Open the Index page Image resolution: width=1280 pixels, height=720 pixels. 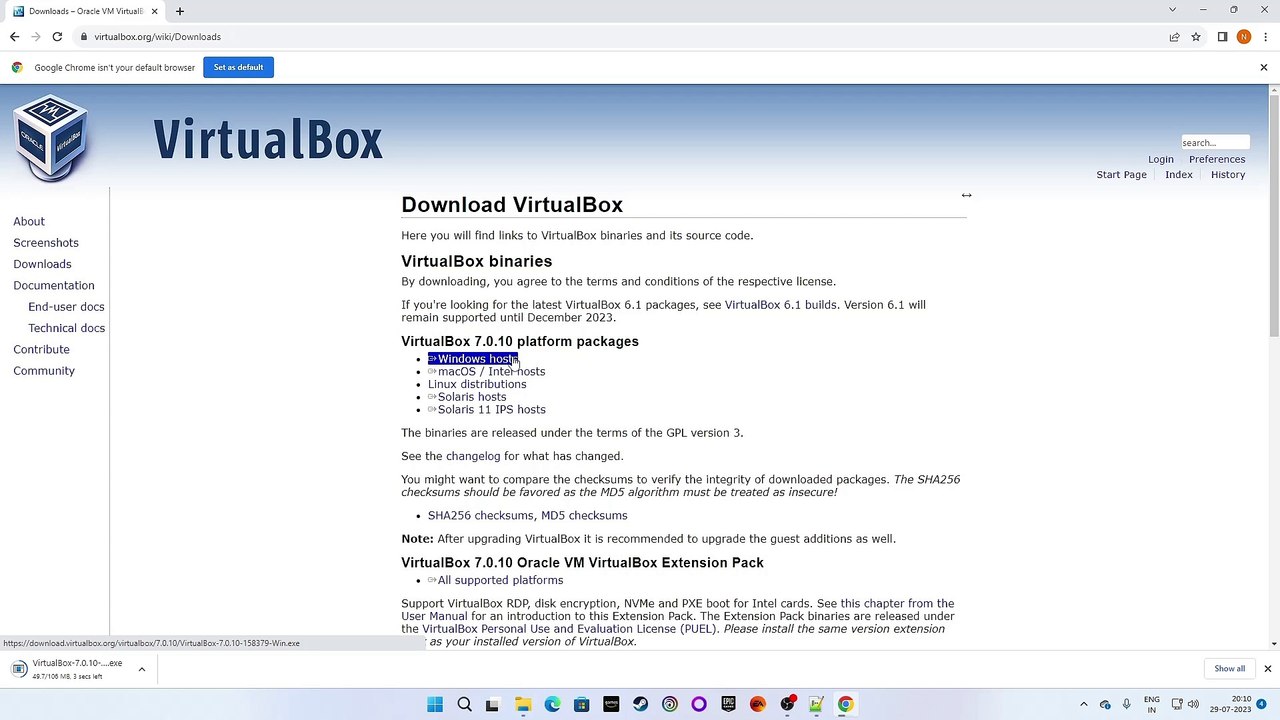pos(1178,175)
